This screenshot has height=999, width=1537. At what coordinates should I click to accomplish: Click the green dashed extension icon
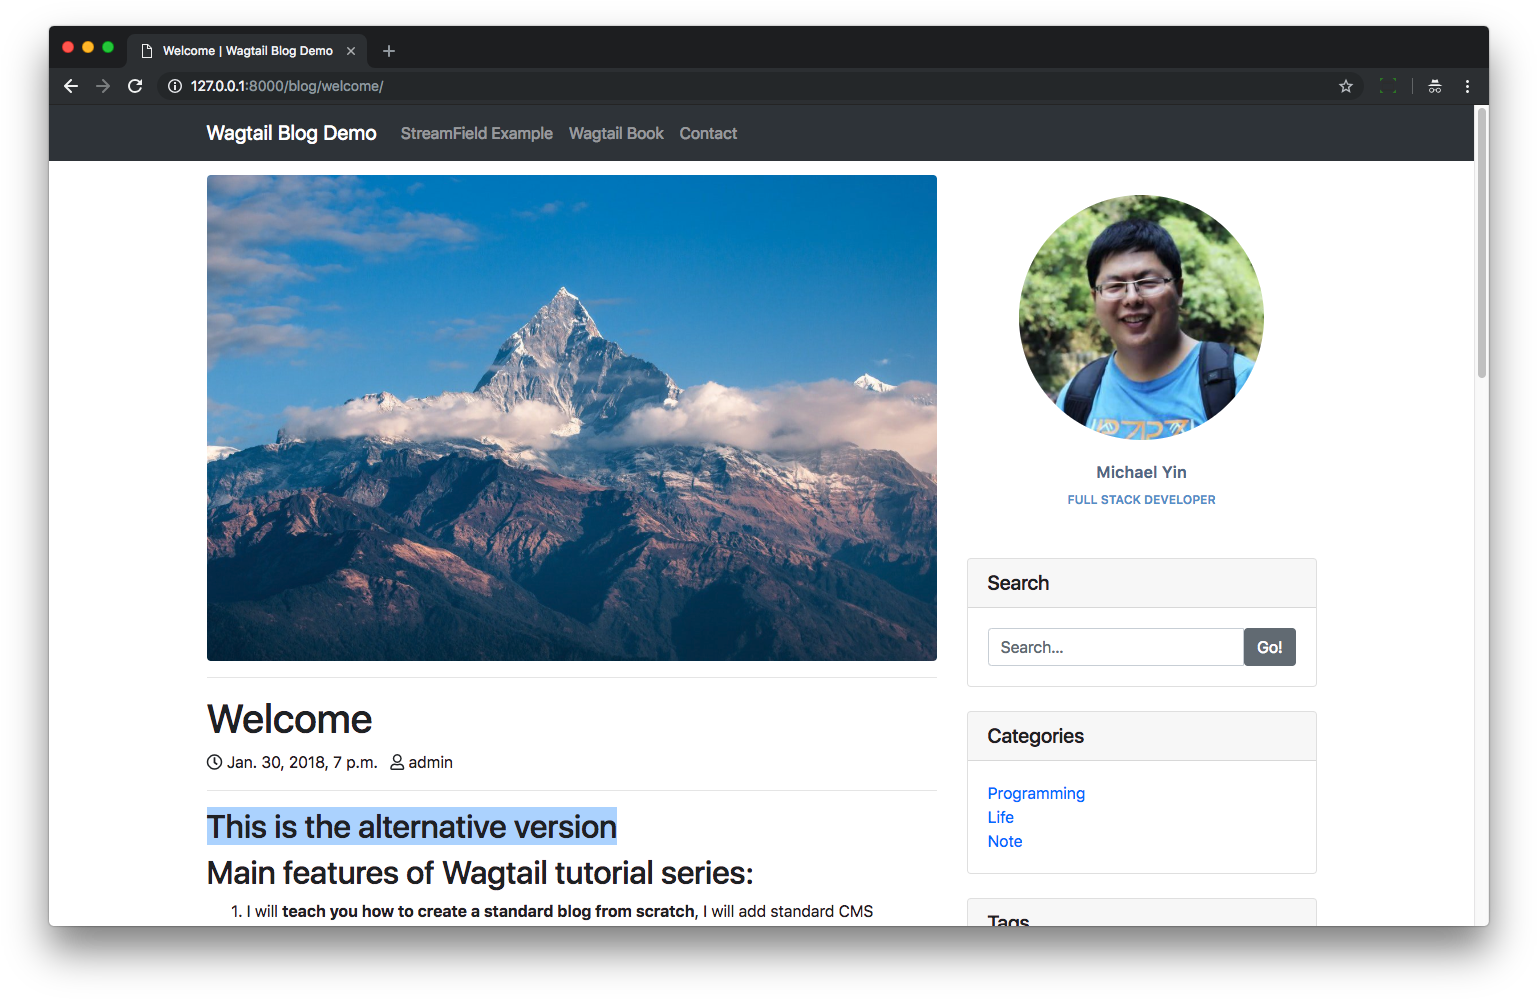click(x=1388, y=86)
